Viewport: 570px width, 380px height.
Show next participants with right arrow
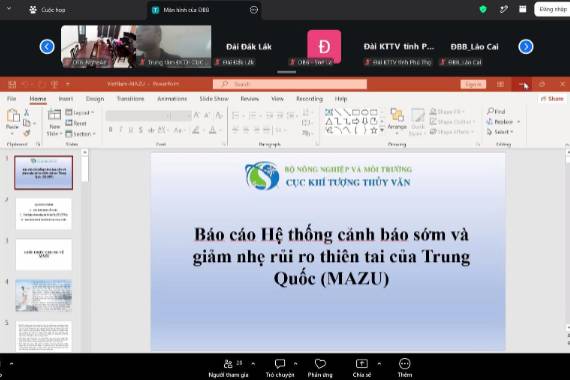pyautogui.click(x=526, y=47)
